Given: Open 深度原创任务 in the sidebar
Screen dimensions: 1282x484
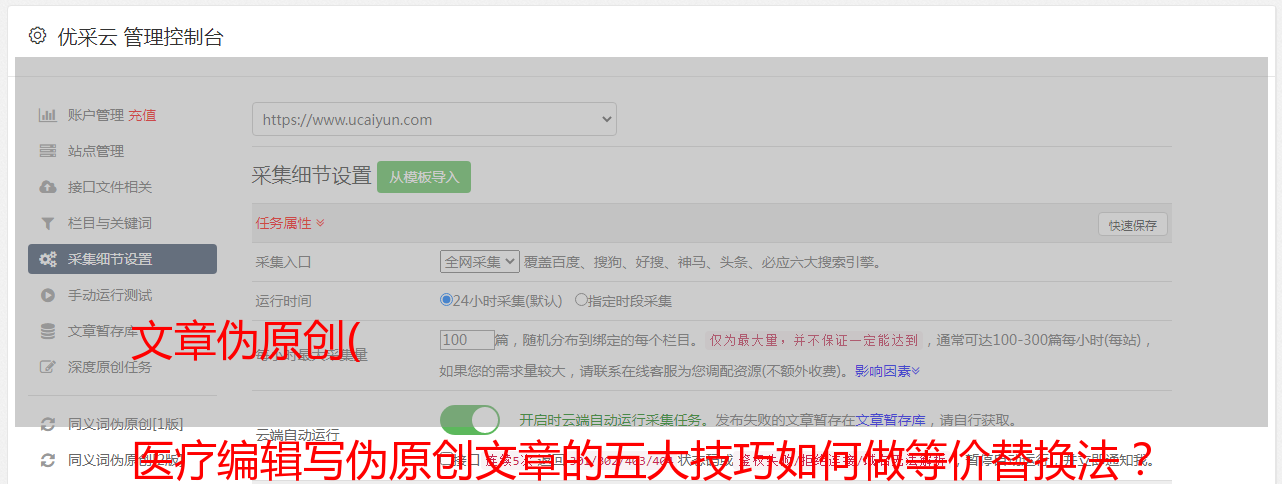Looking at the screenshot, I should click(x=110, y=367).
